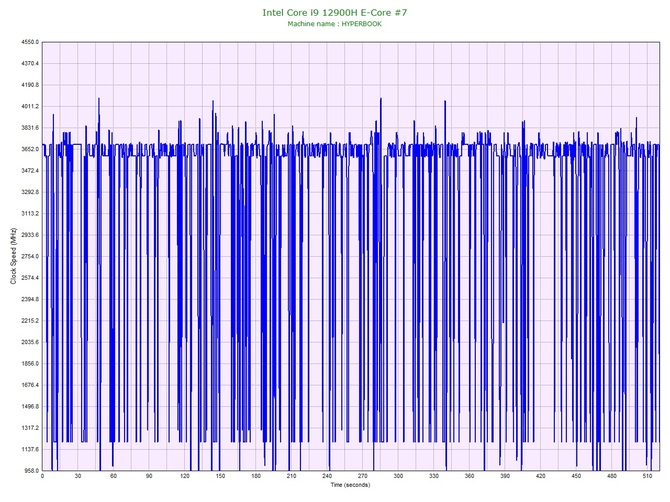Screen dimensions: 670x502
Task: Click the 150 seconds x-axis label
Action: point(220,476)
